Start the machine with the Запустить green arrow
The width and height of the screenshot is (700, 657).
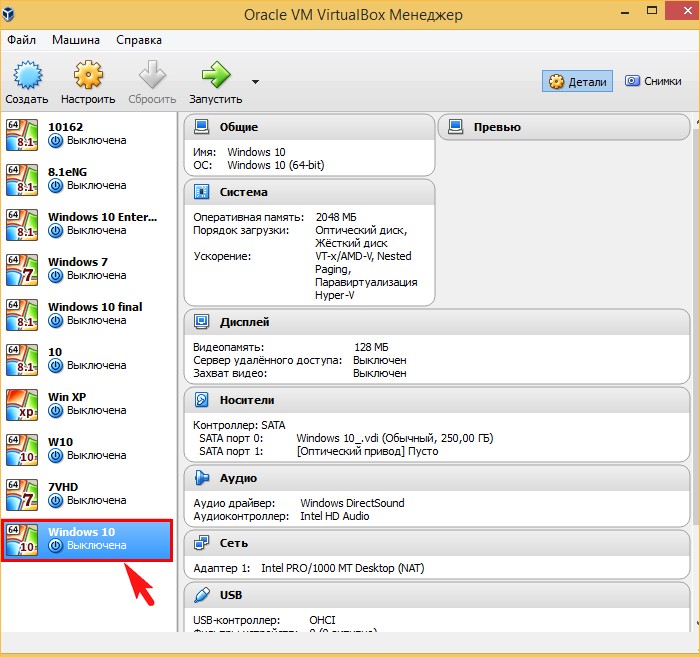(x=216, y=75)
